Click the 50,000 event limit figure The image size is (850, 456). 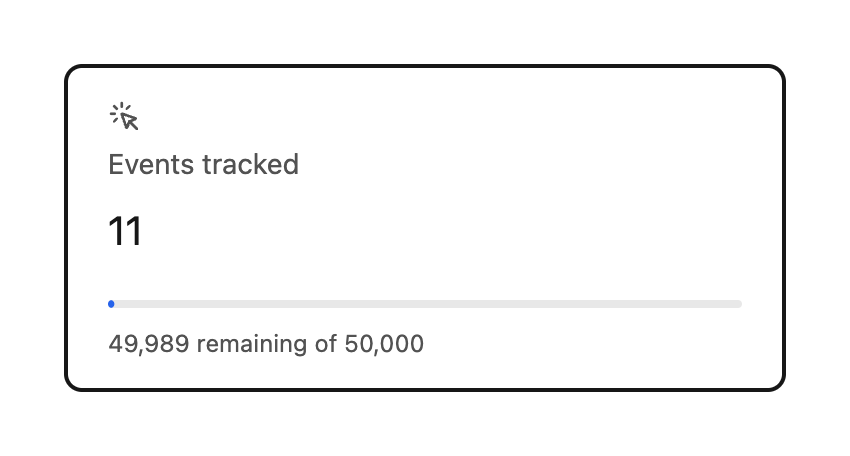point(384,345)
